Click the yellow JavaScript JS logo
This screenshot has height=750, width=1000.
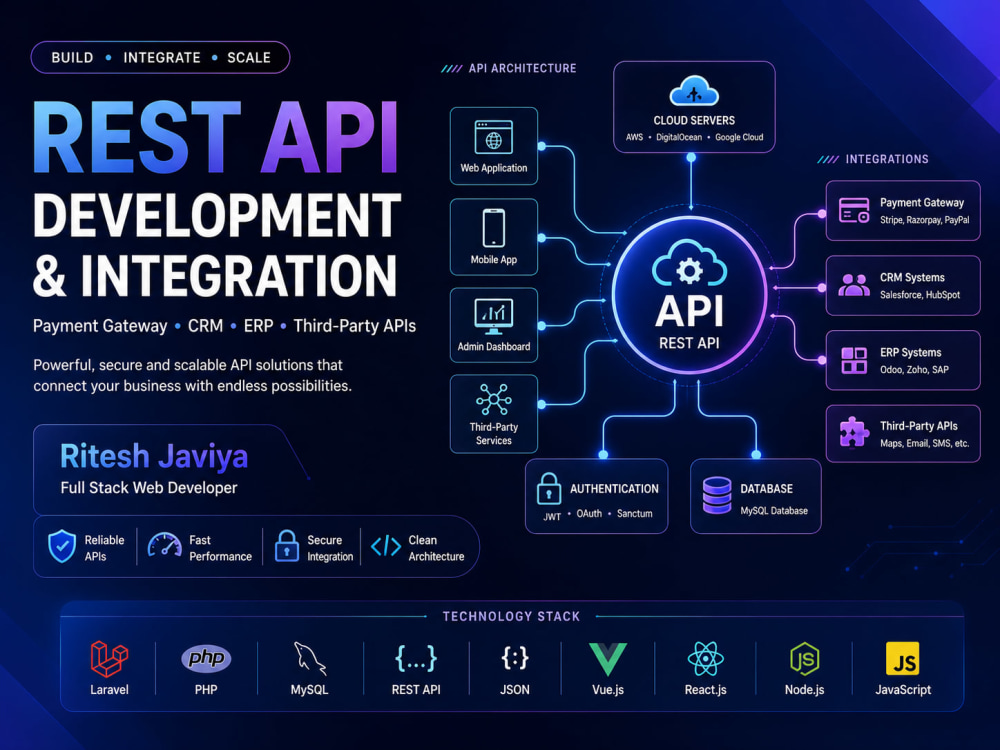(902, 659)
